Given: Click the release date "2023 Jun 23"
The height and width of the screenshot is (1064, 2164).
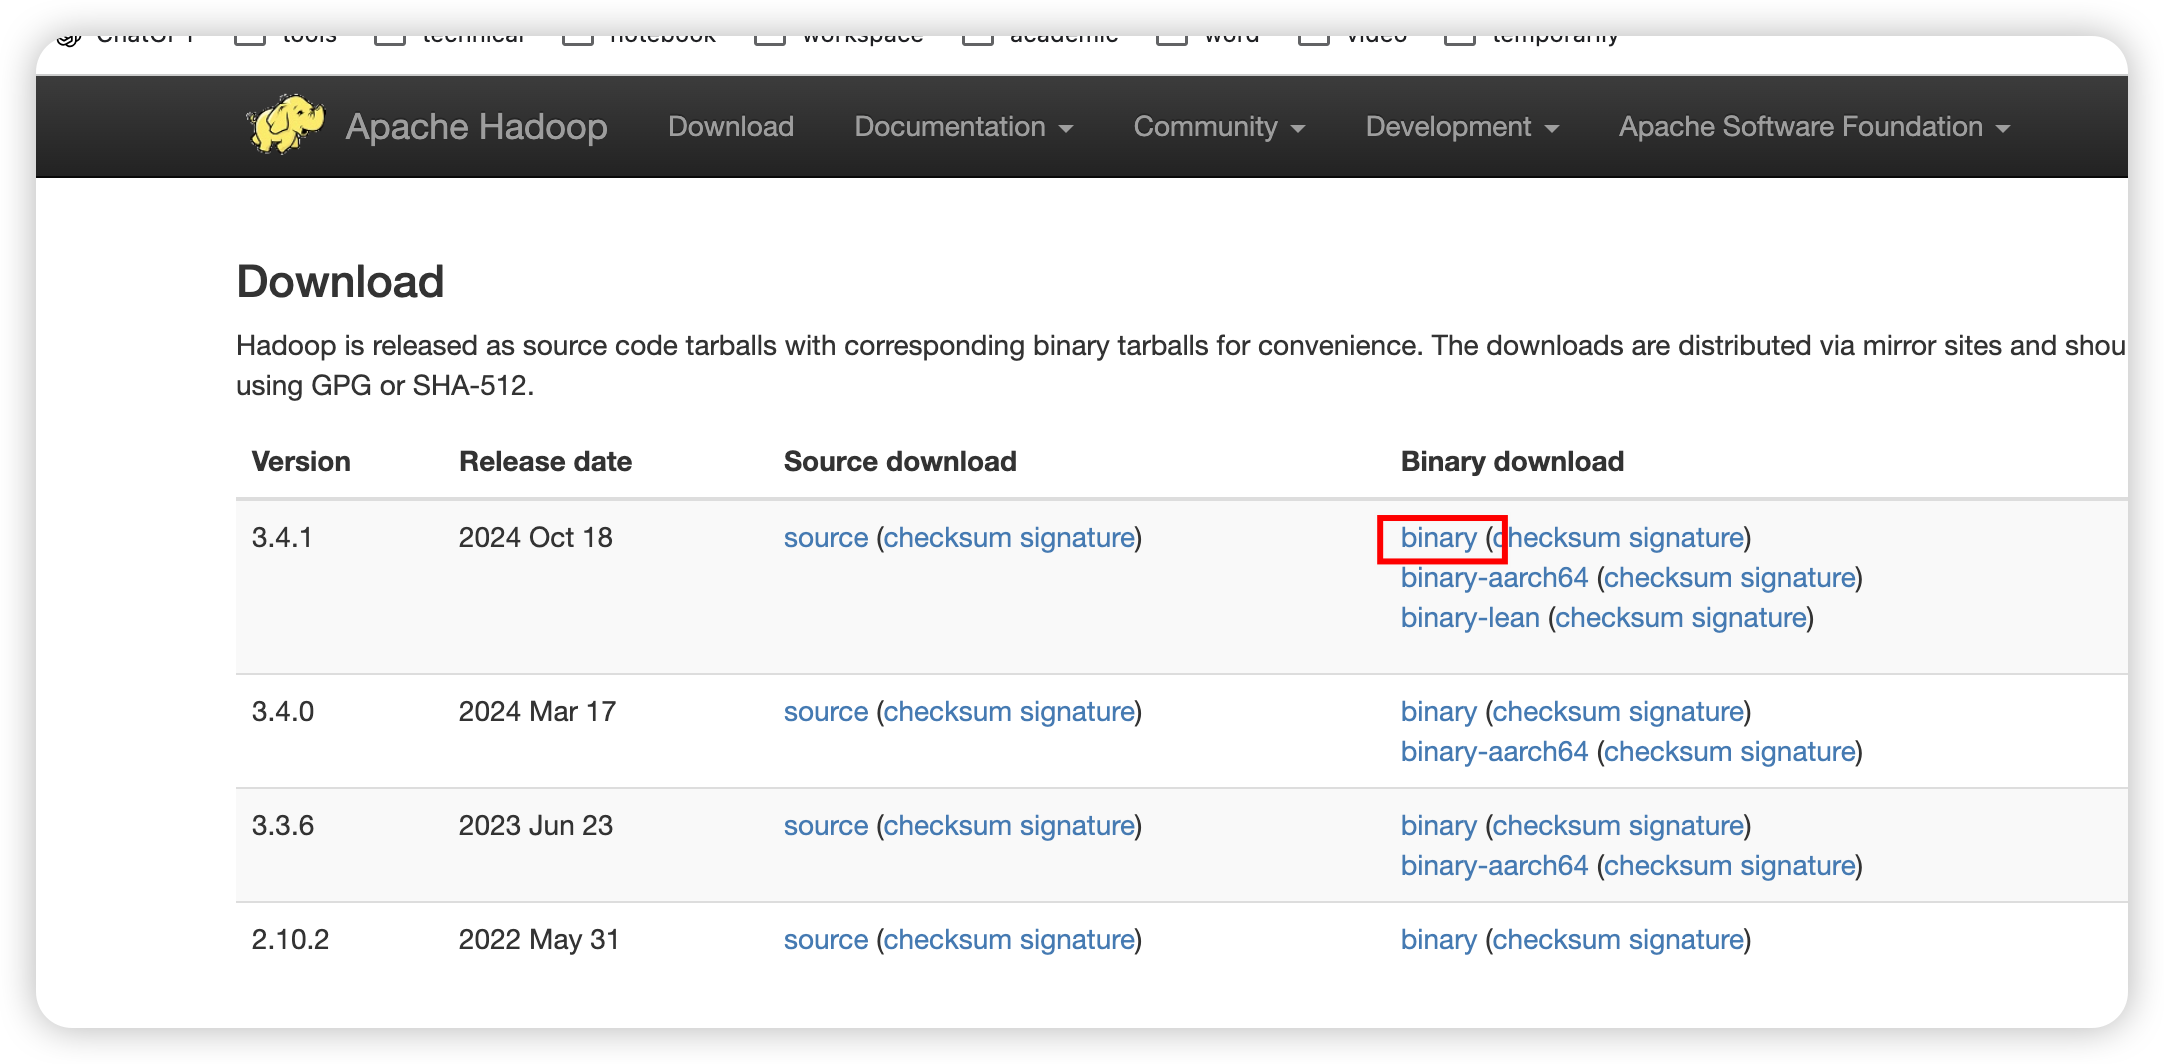Looking at the screenshot, I should tap(535, 826).
